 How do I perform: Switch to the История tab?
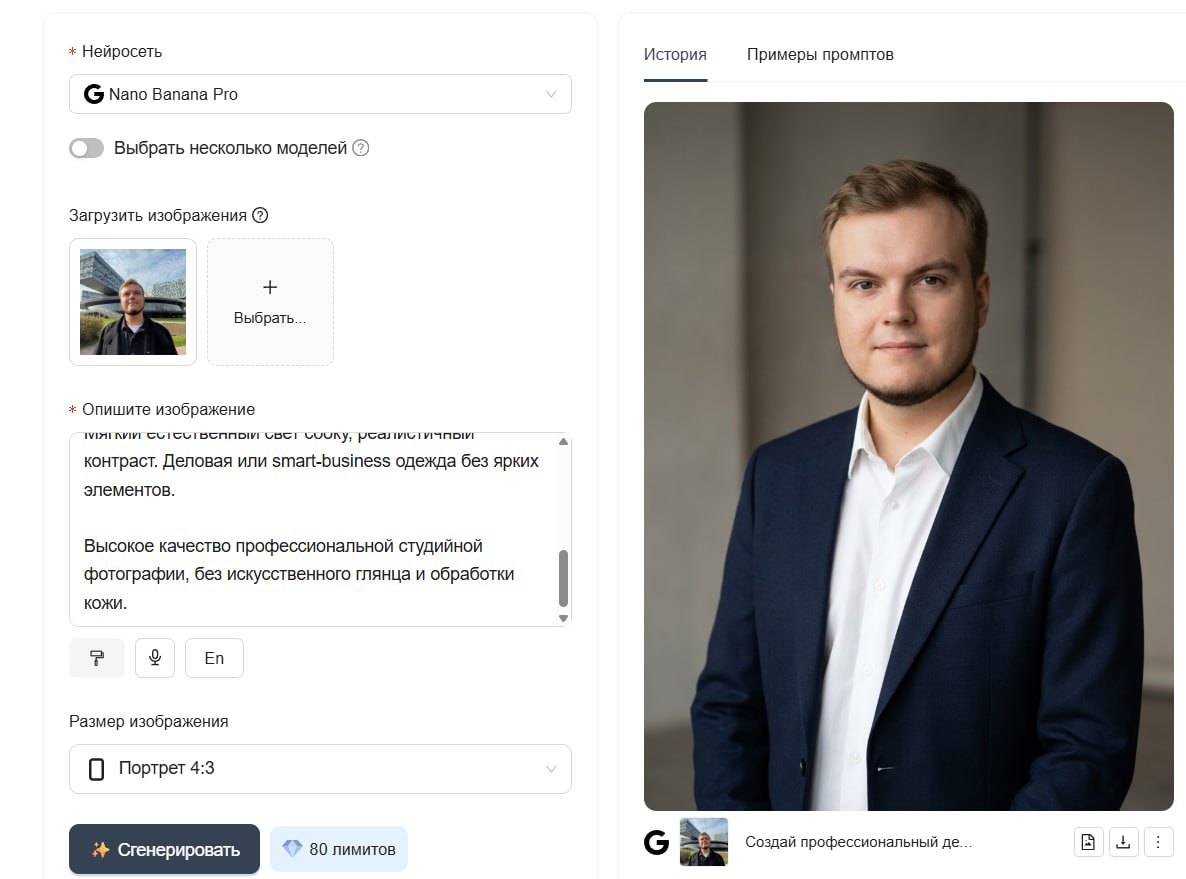pos(675,54)
